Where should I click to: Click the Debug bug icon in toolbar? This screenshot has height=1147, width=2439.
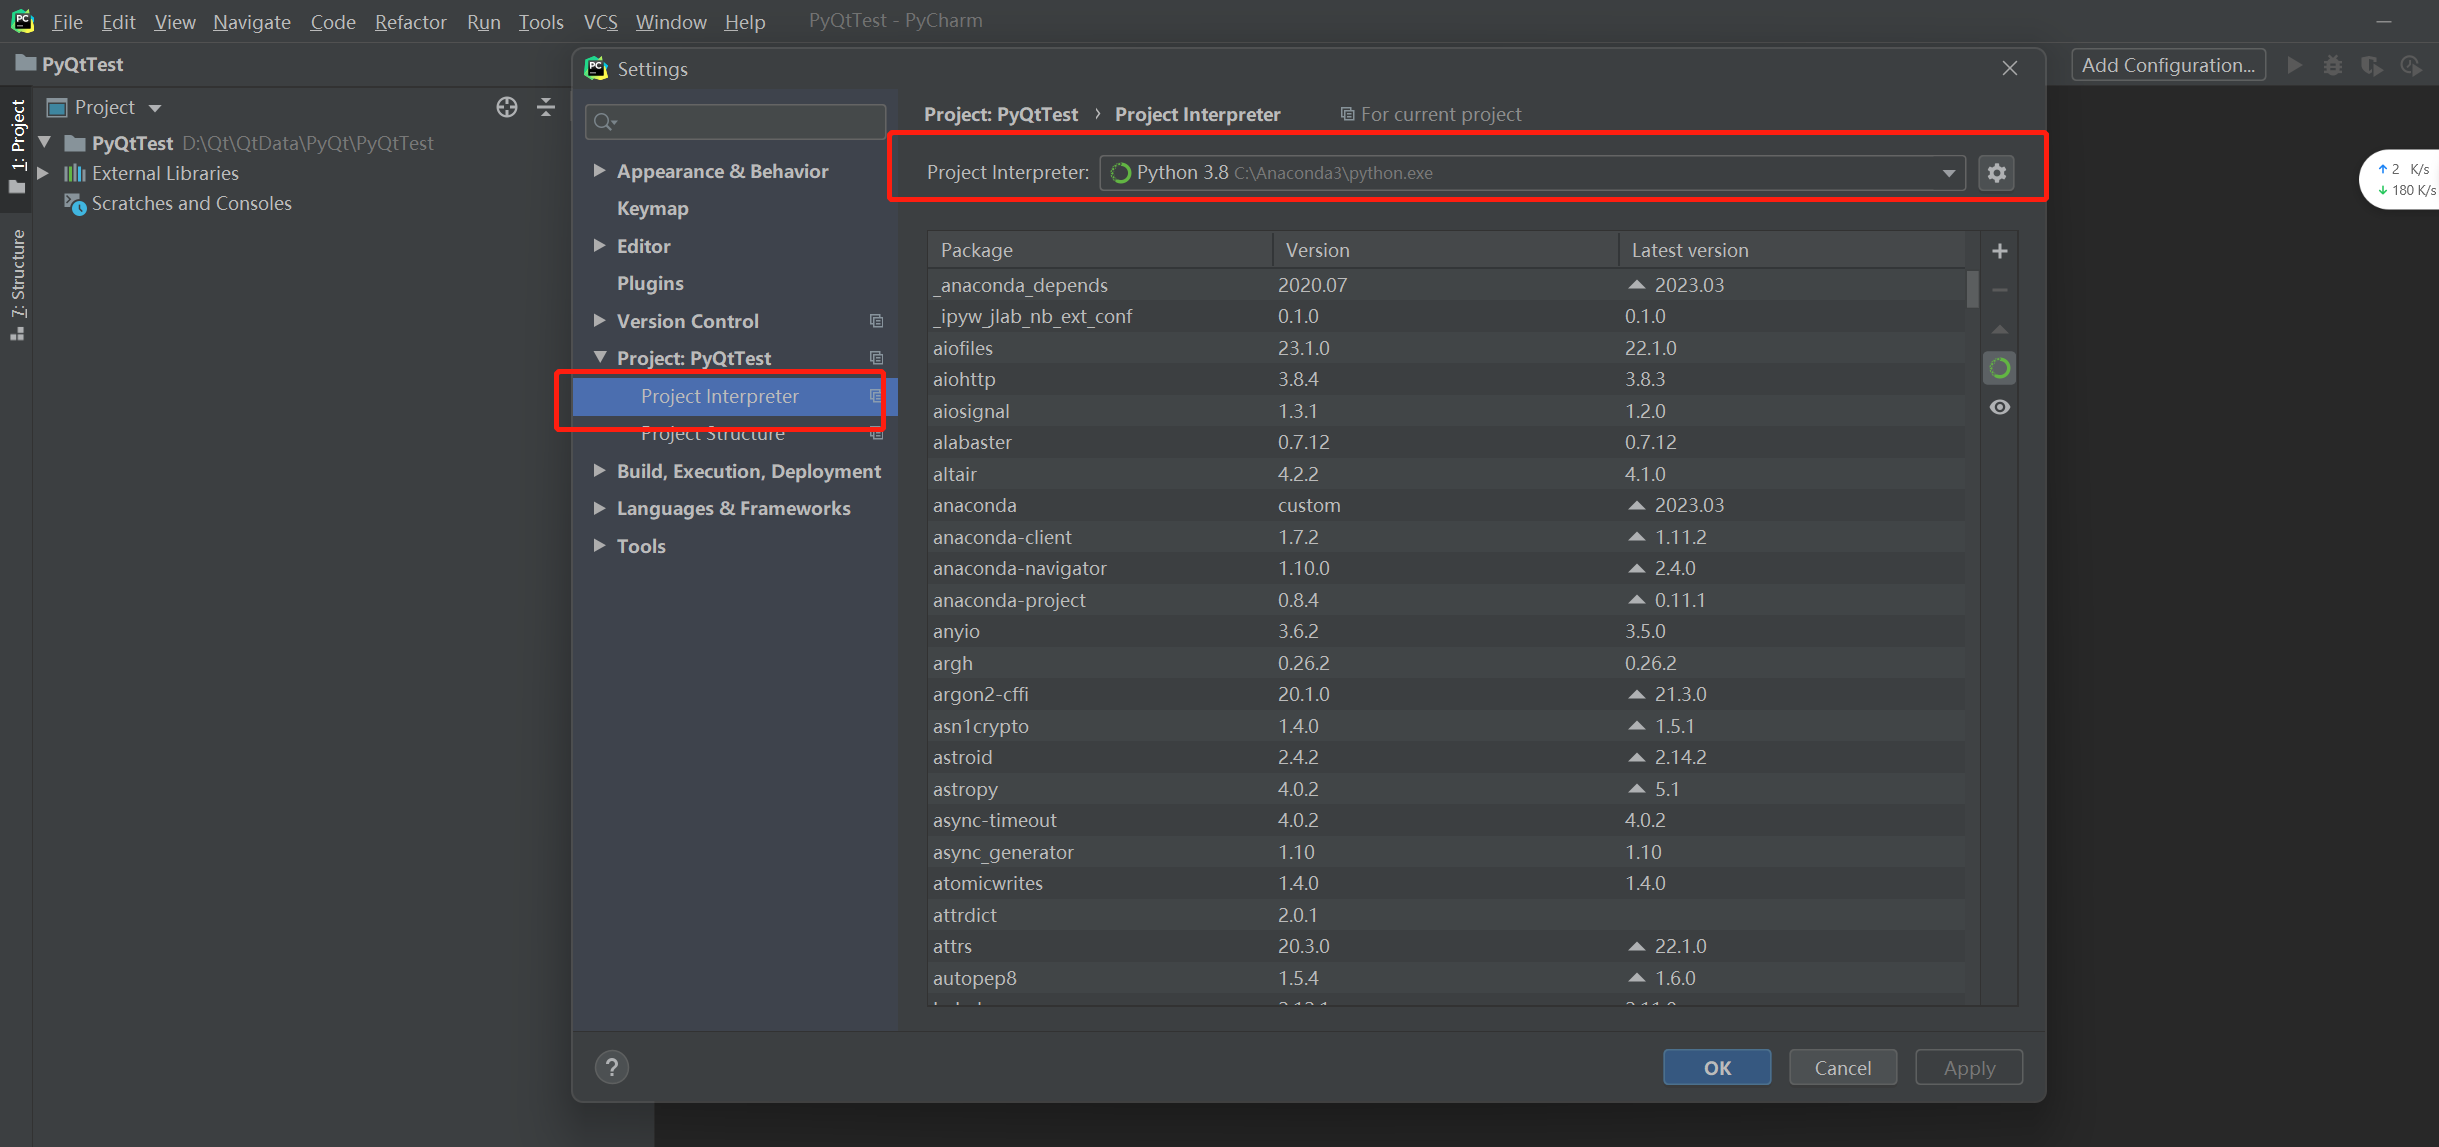click(x=2333, y=65)
